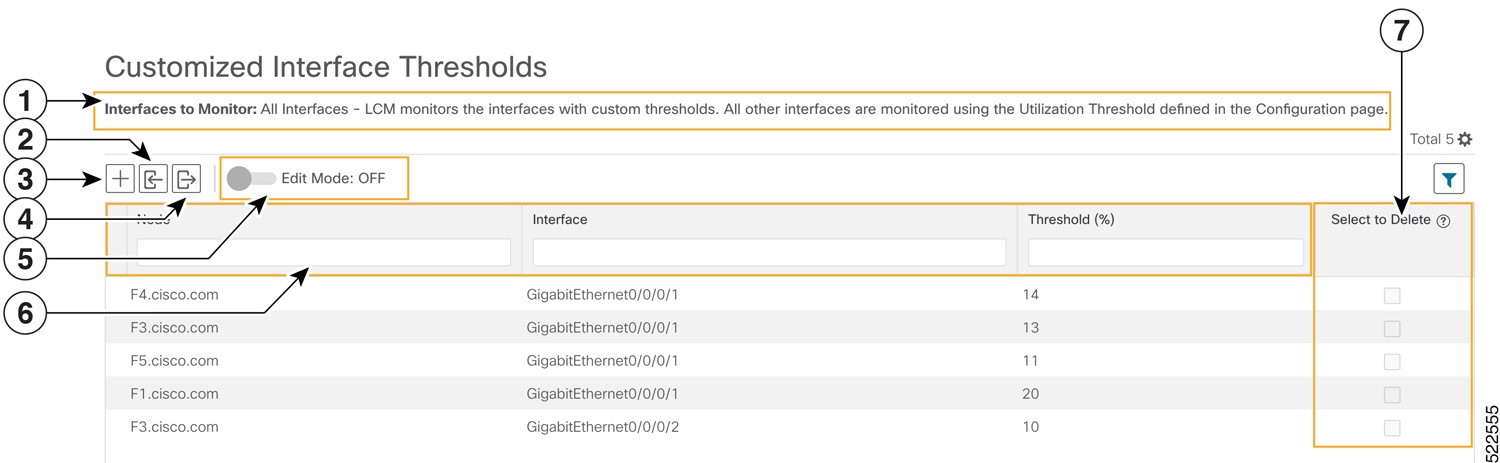
Task: Select the F4.cisco.com node cell
Action: click(175, 295)
